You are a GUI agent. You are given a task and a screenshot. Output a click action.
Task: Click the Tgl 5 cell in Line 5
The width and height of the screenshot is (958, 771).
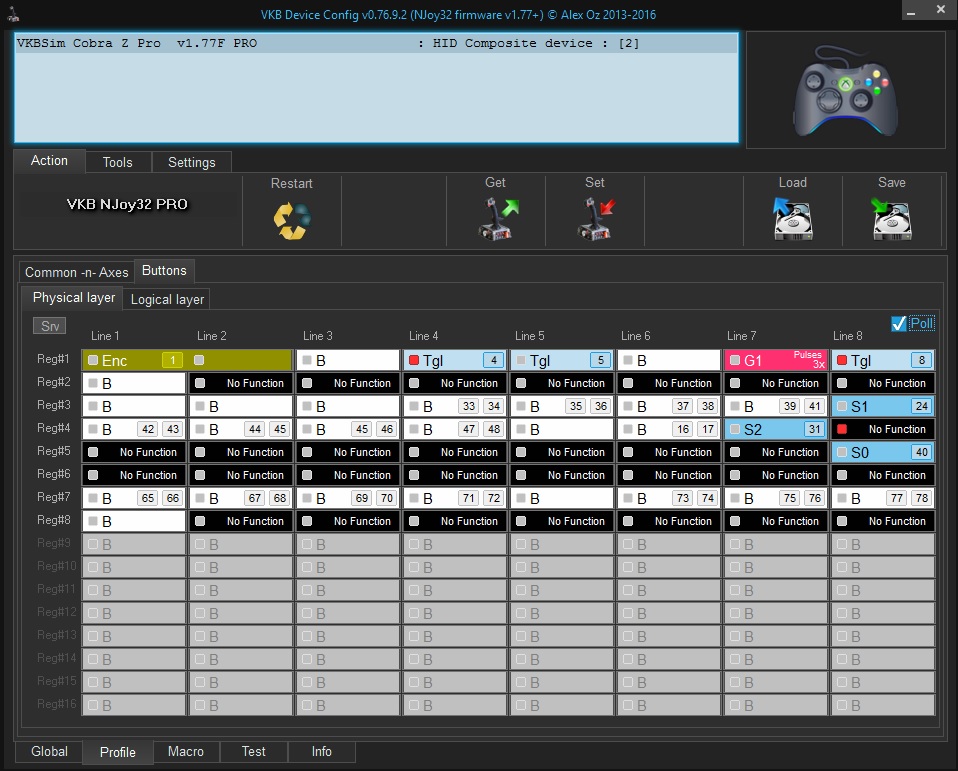[561, 360]
